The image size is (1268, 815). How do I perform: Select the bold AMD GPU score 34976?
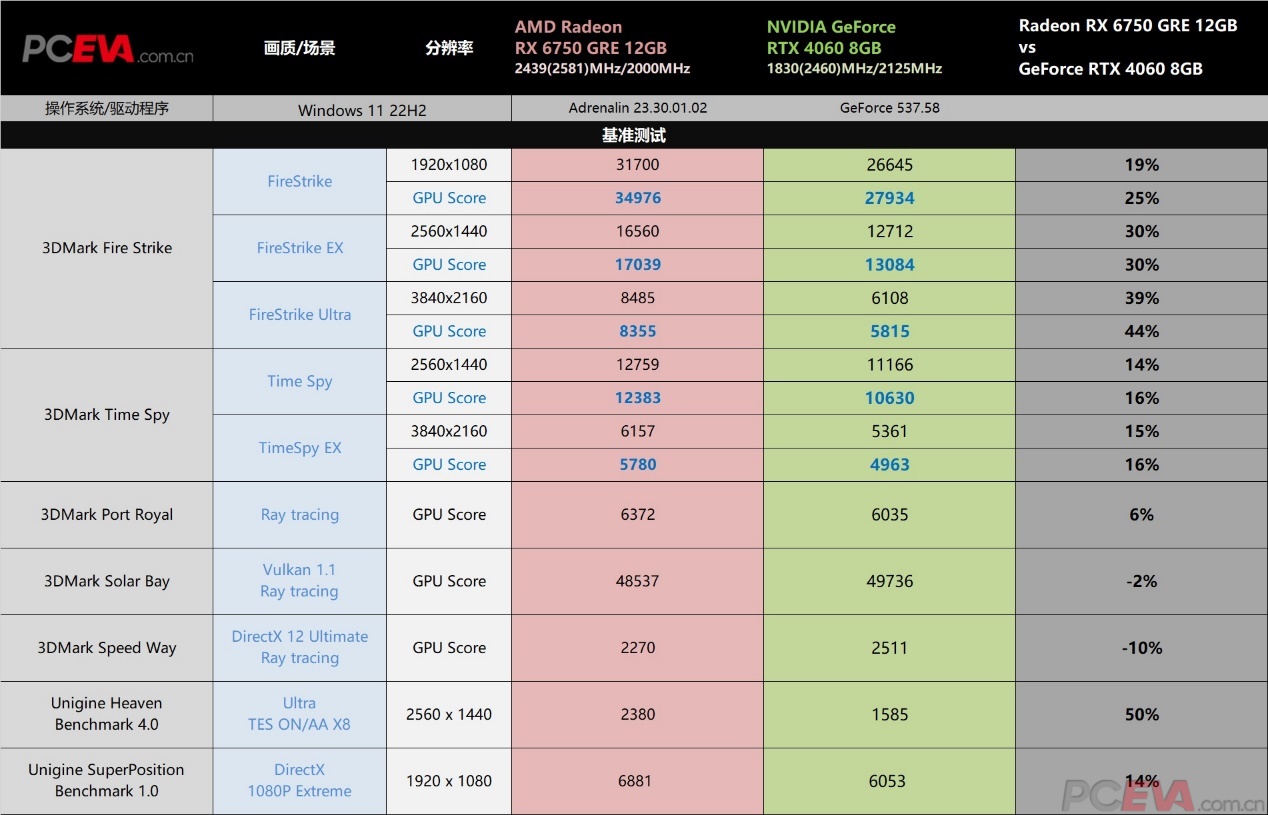(638, 198)
